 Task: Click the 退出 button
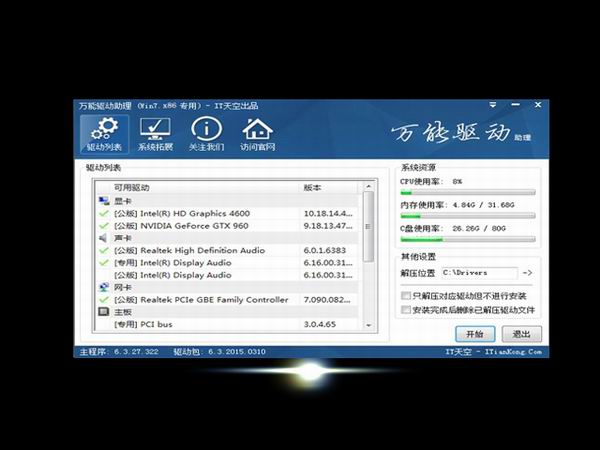tap(522, 334)
